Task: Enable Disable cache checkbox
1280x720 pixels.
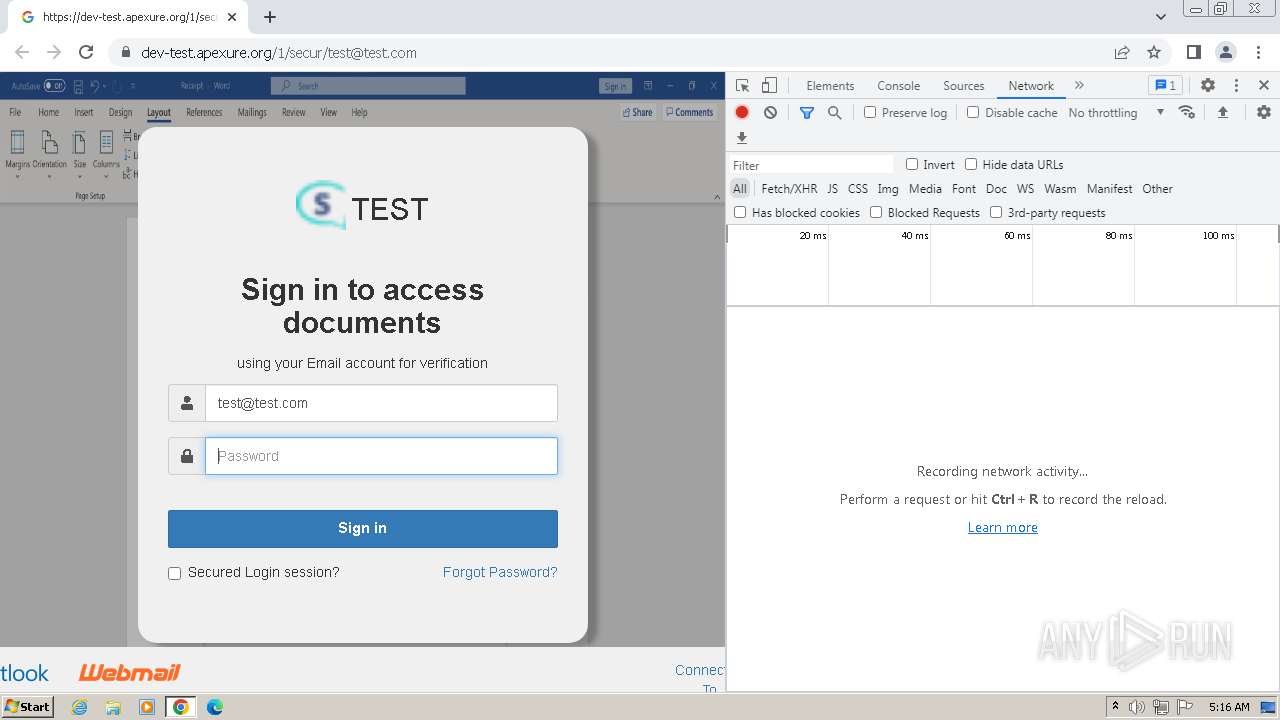Action: (973, 112)
